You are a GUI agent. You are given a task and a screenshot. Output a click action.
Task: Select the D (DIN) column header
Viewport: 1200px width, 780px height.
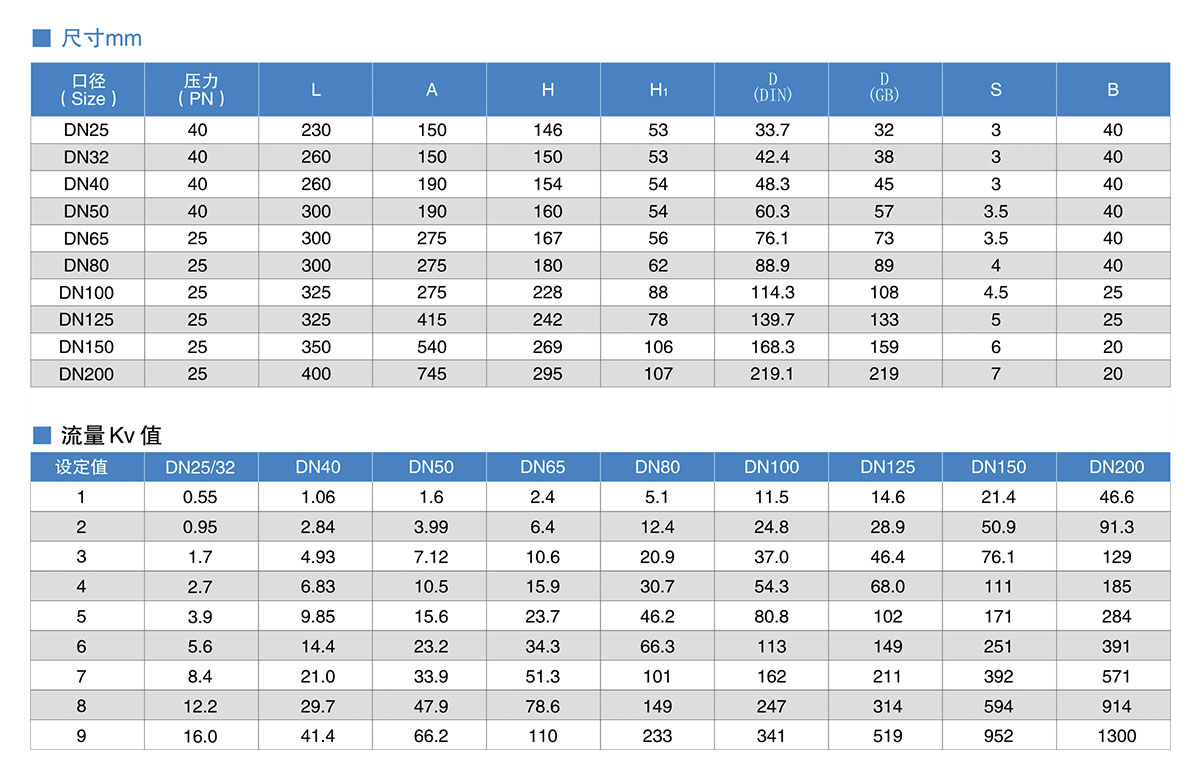(771, 87)
